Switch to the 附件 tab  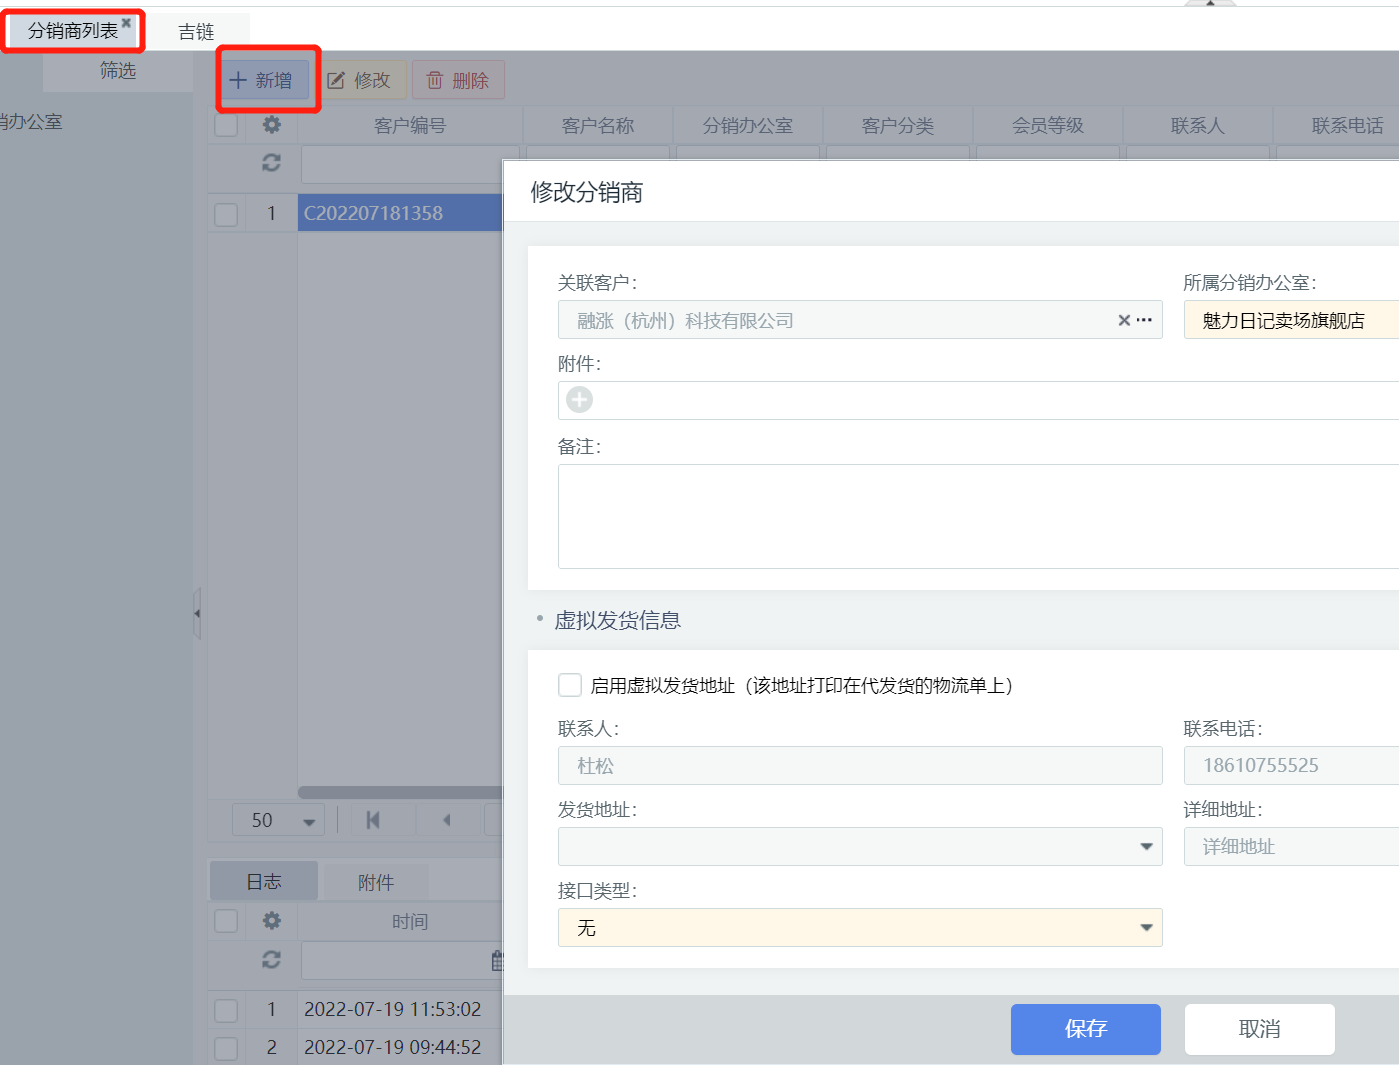tap(376, 882)
